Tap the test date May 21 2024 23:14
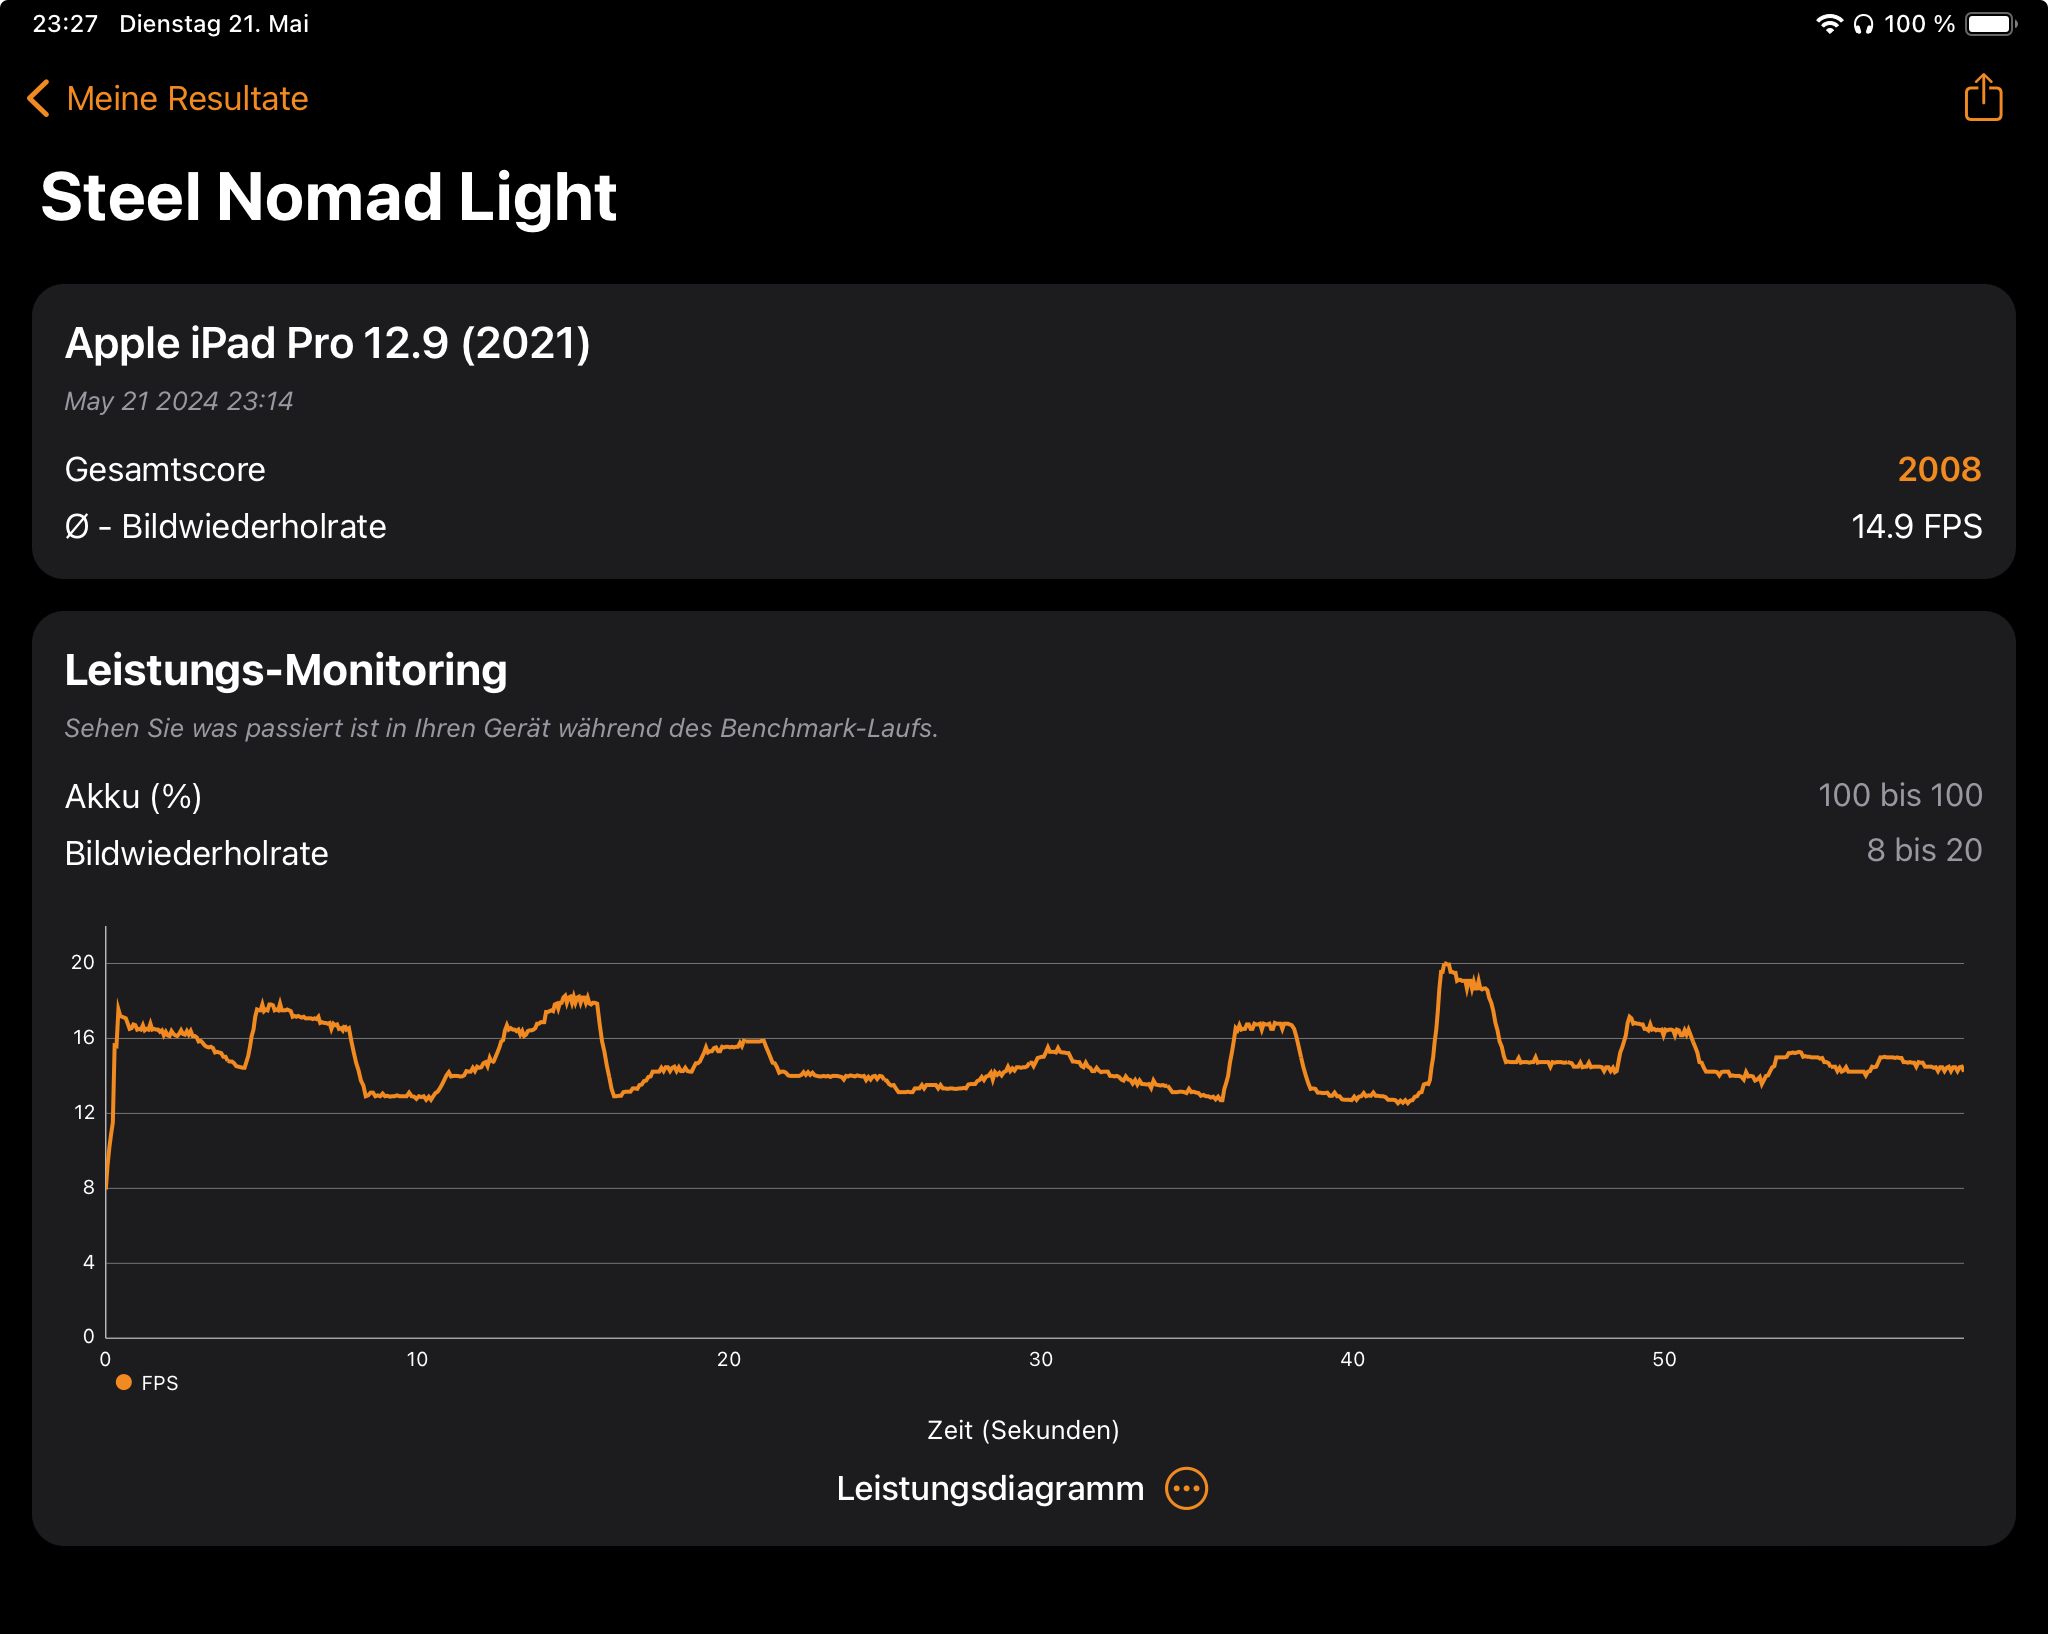 178,401
